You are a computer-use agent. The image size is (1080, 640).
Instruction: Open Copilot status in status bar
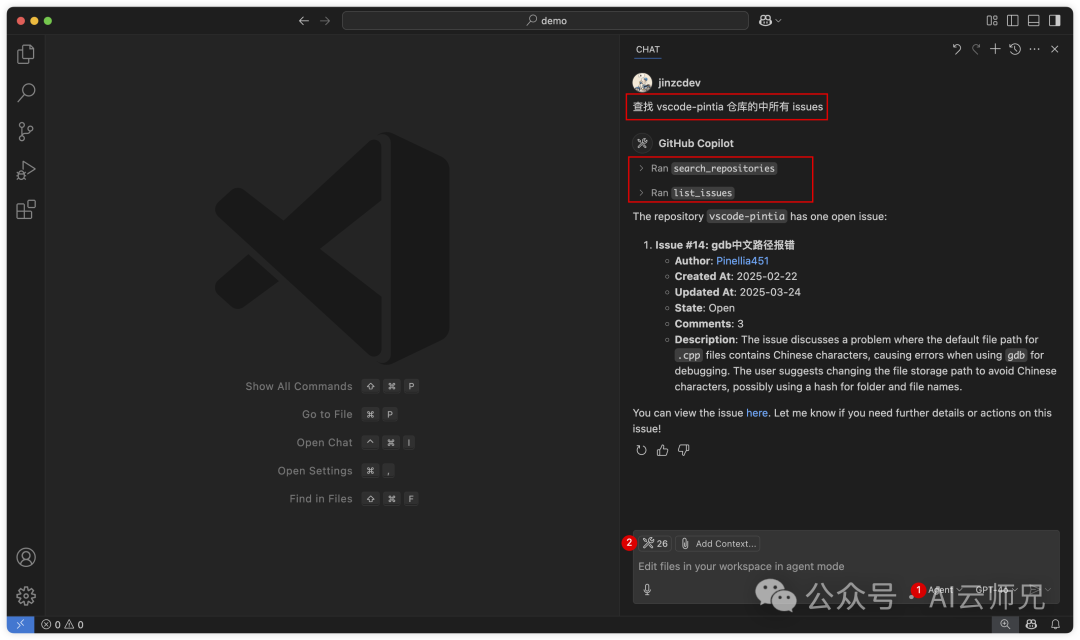click(x=1031, y=625)
